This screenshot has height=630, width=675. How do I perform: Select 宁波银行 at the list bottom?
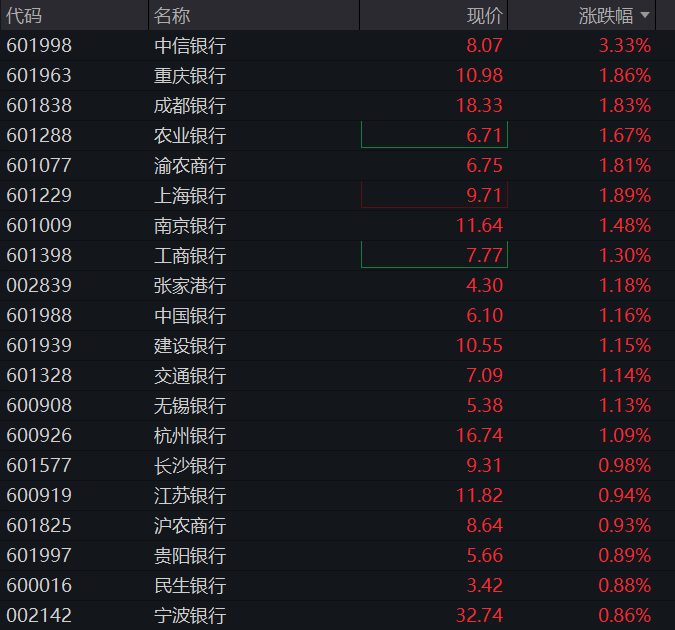click(190, 615)
